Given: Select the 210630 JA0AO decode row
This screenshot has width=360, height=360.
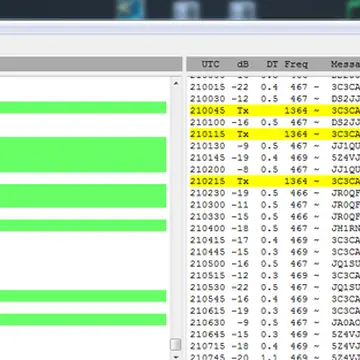Looking at the screenshot, I should [275, 323].
